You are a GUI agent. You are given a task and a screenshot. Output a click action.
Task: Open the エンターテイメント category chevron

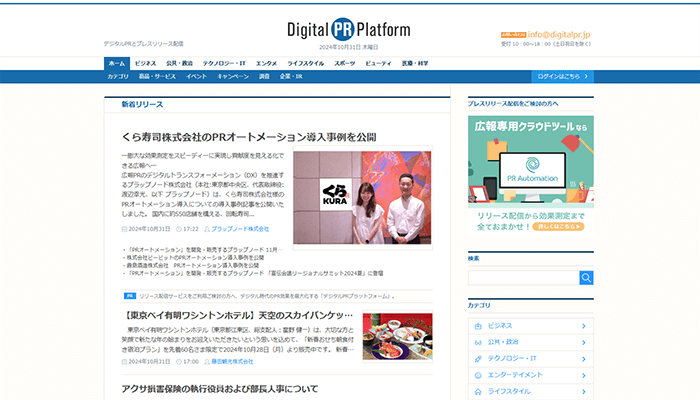tap(583, 375)
